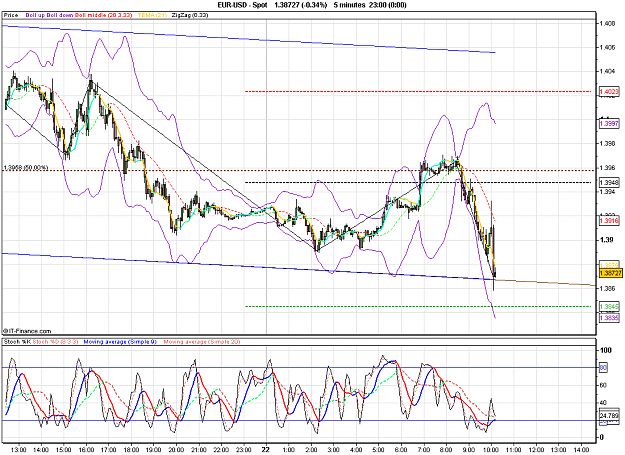Click the green 1.3845 price level tag
The image size is (625, 455).
pyautogui.click(x=609, y=306)
